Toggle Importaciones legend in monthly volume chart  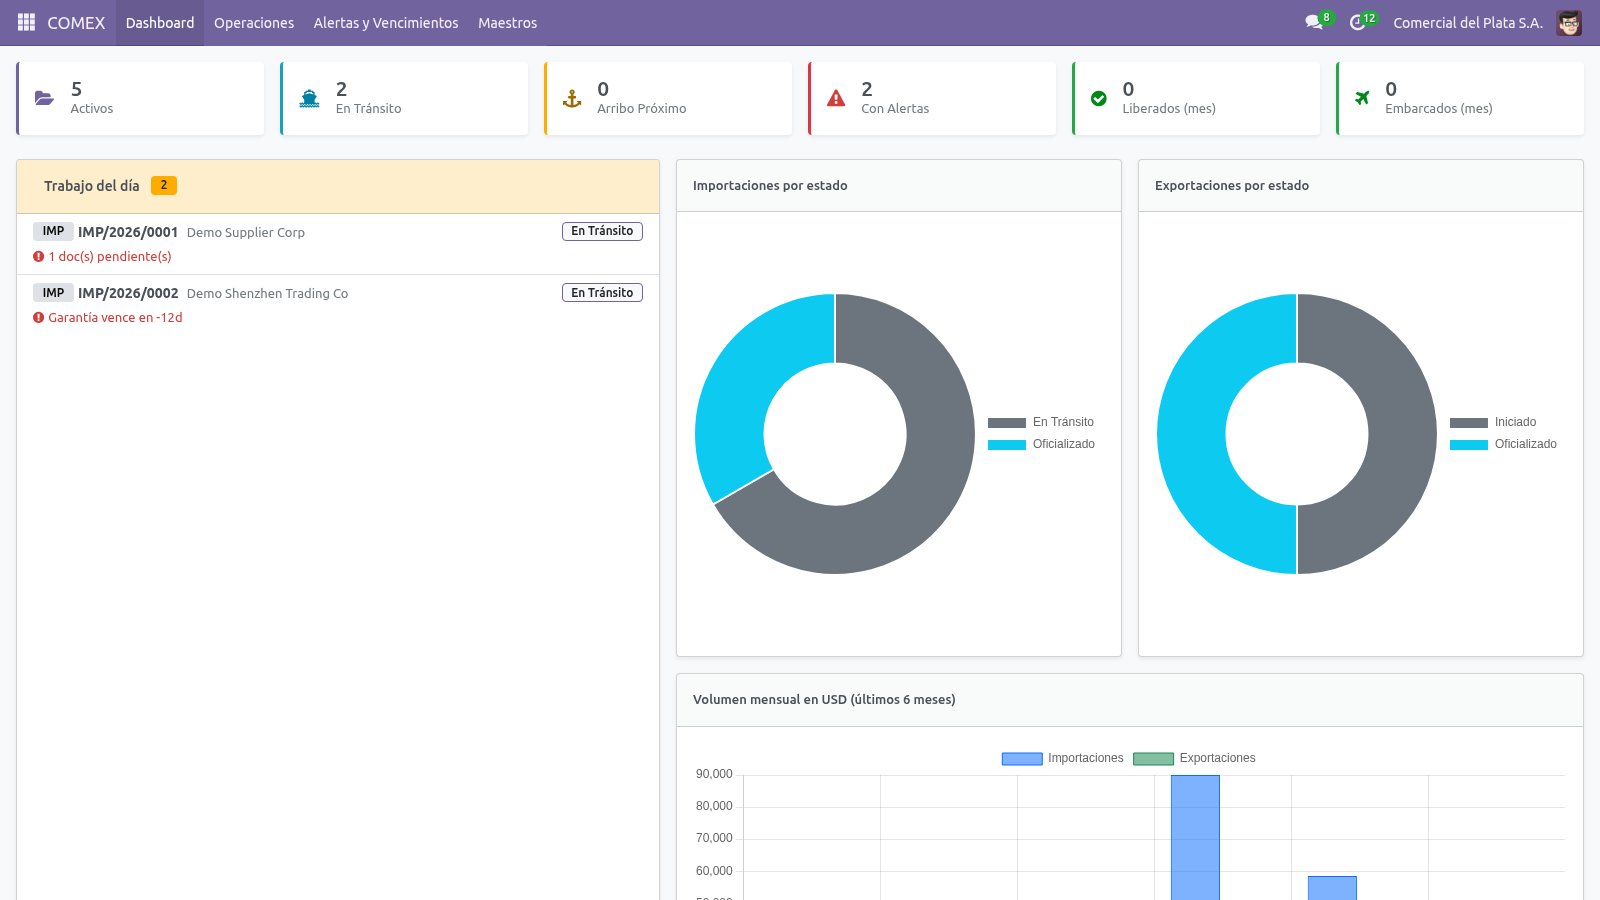point(1063,758)
